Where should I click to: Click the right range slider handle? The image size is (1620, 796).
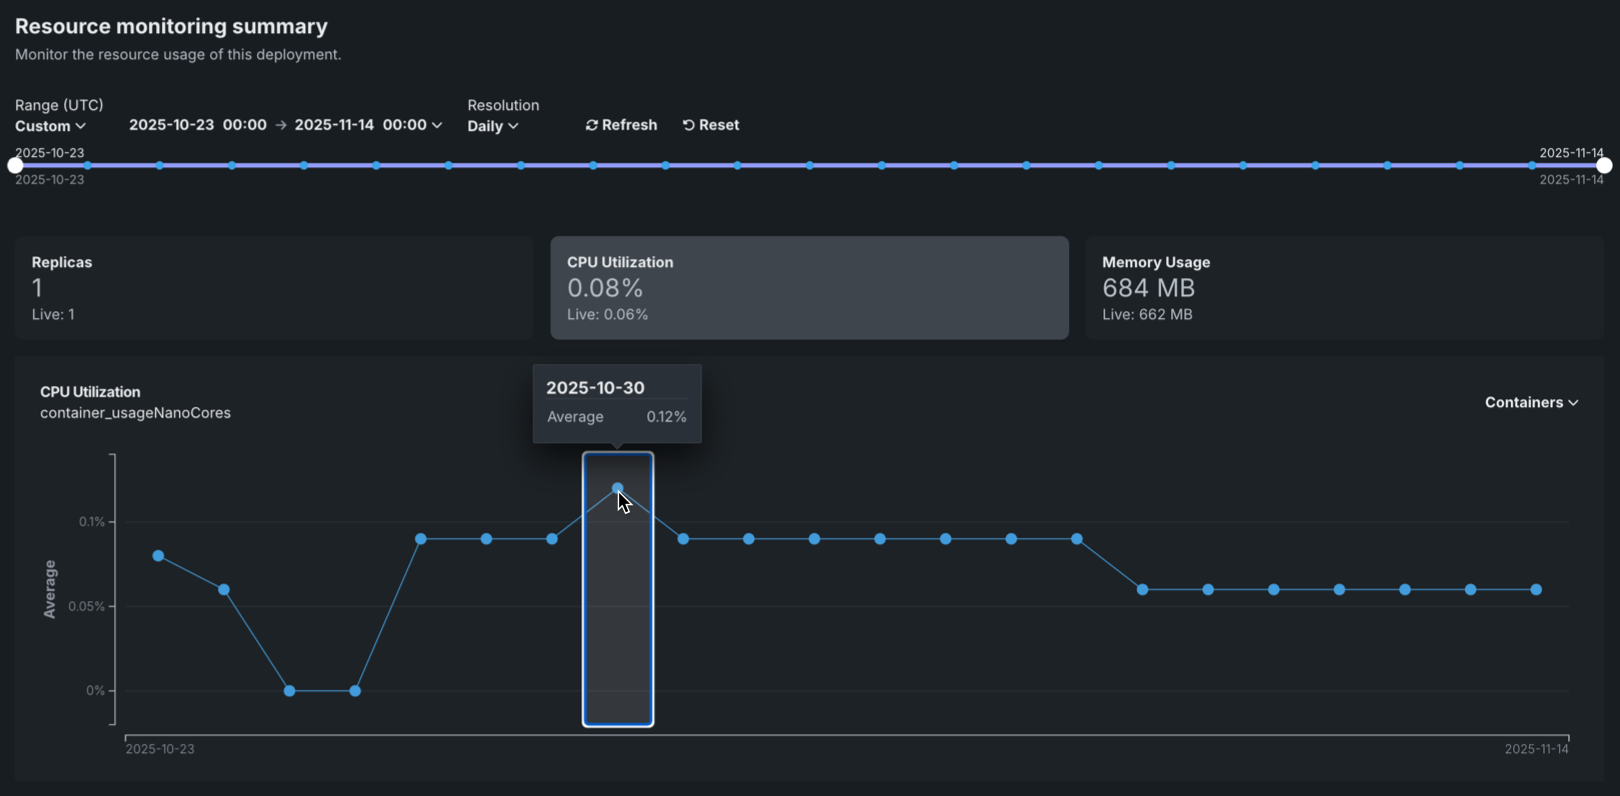tap(1604, 166)
